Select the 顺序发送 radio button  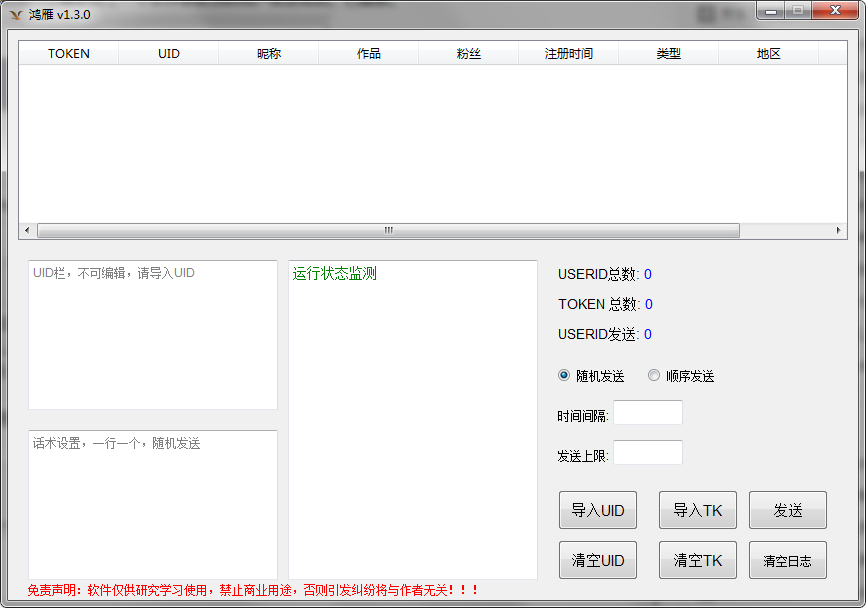pos(654,376)
